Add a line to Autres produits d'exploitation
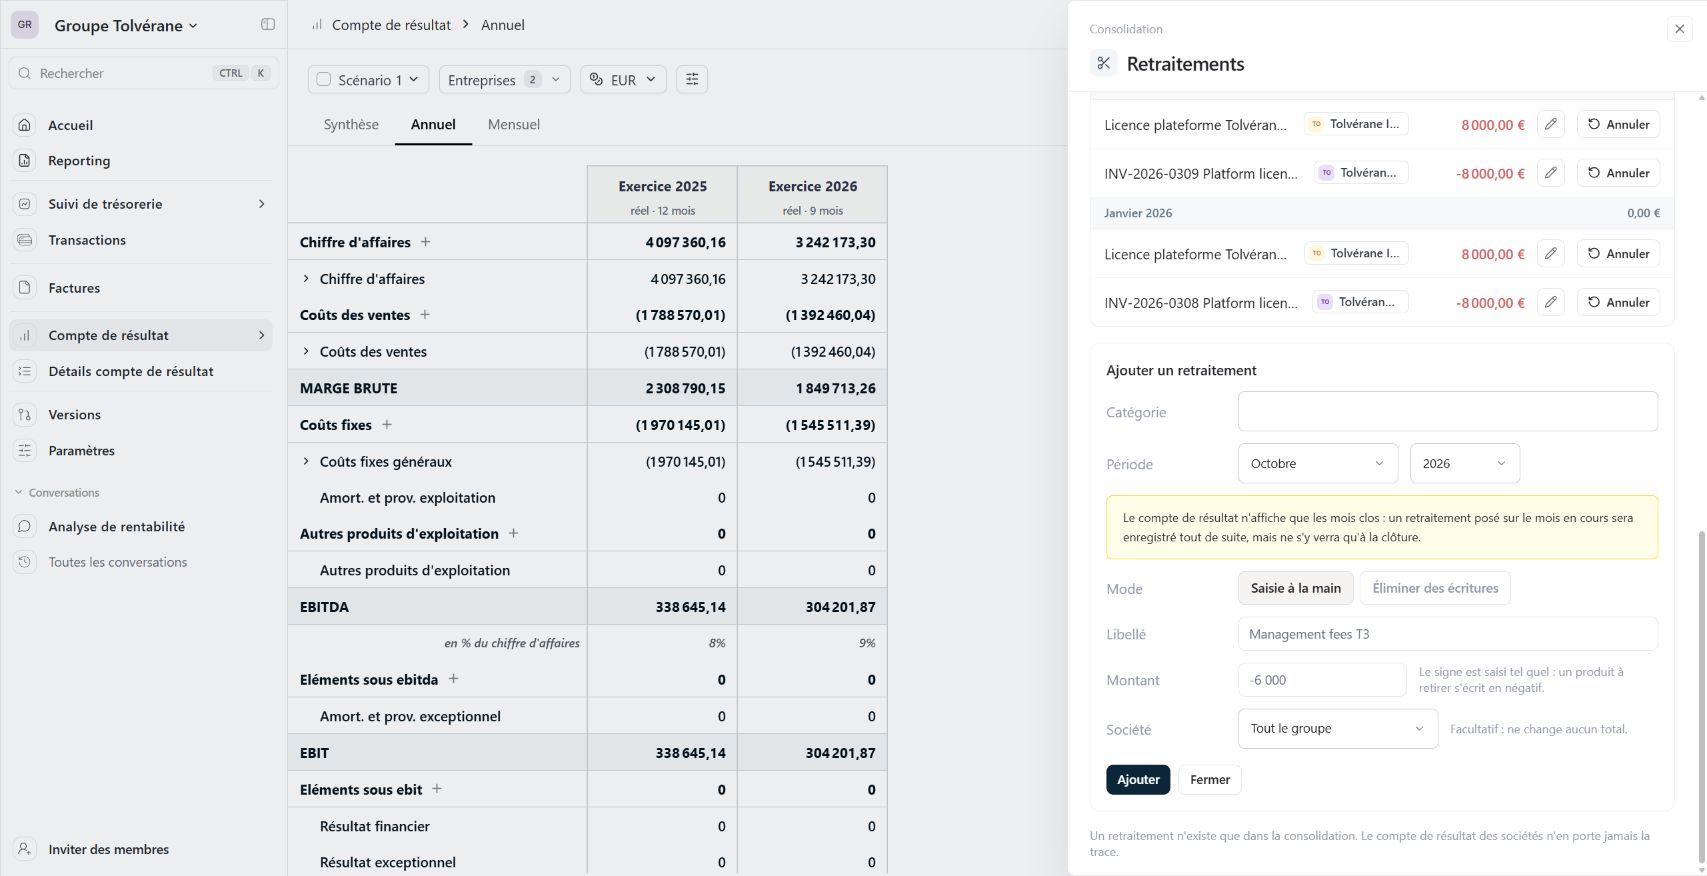The image size is (1707, 876). (x=514, y=534)
